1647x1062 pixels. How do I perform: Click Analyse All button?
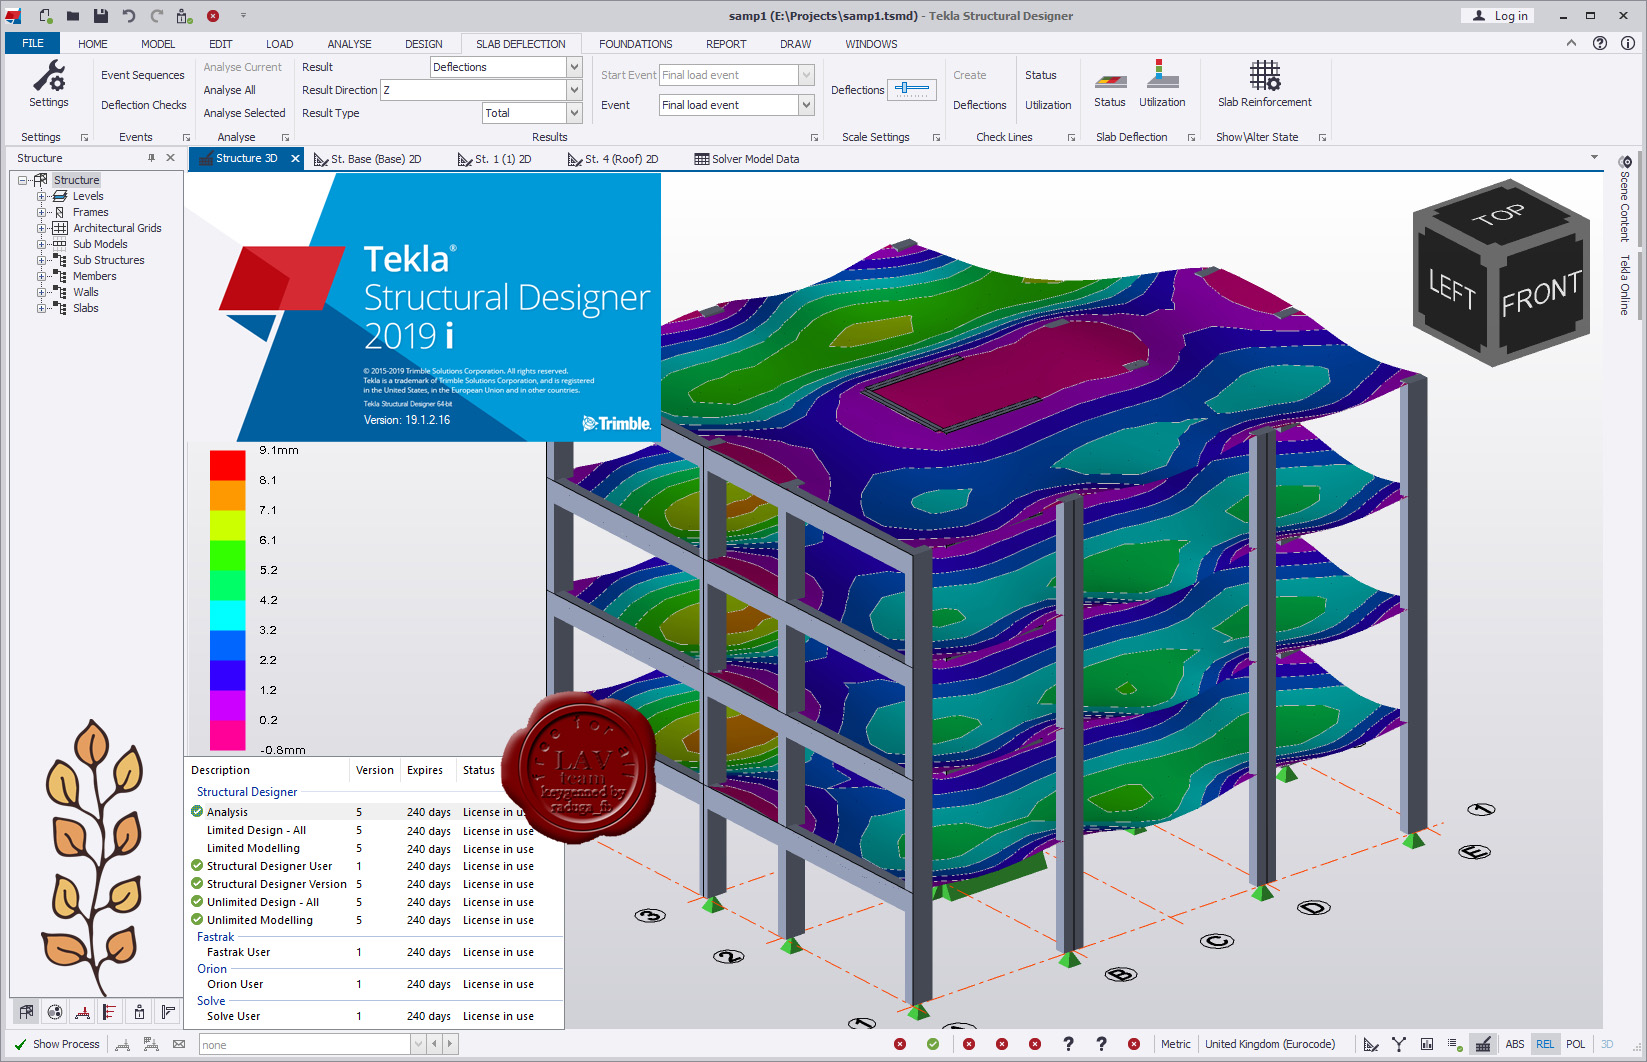tap(230, 90)
